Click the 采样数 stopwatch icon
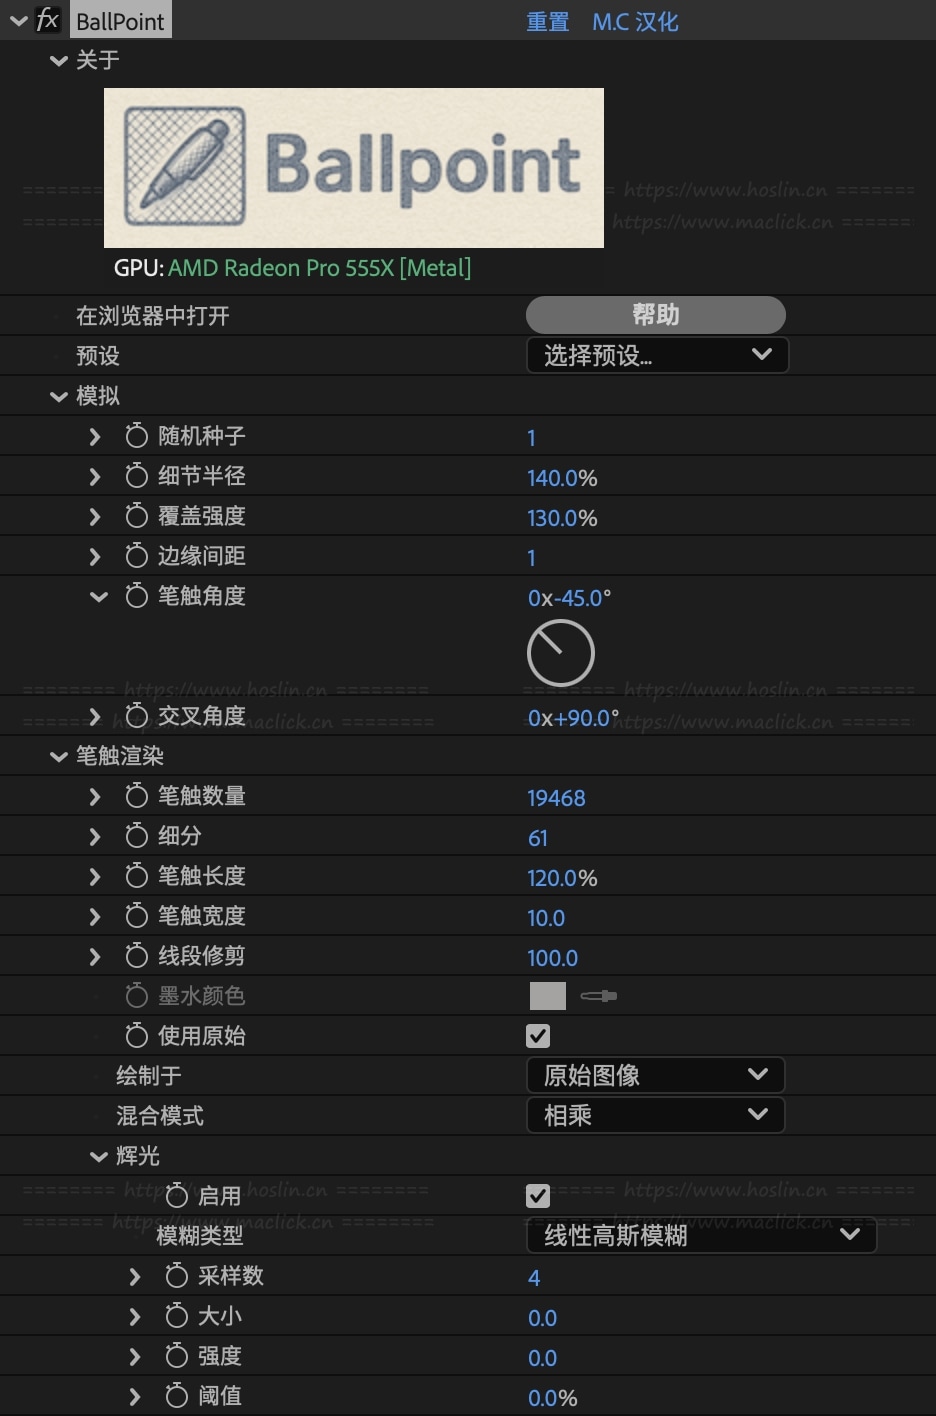 tap(177, 1276)
